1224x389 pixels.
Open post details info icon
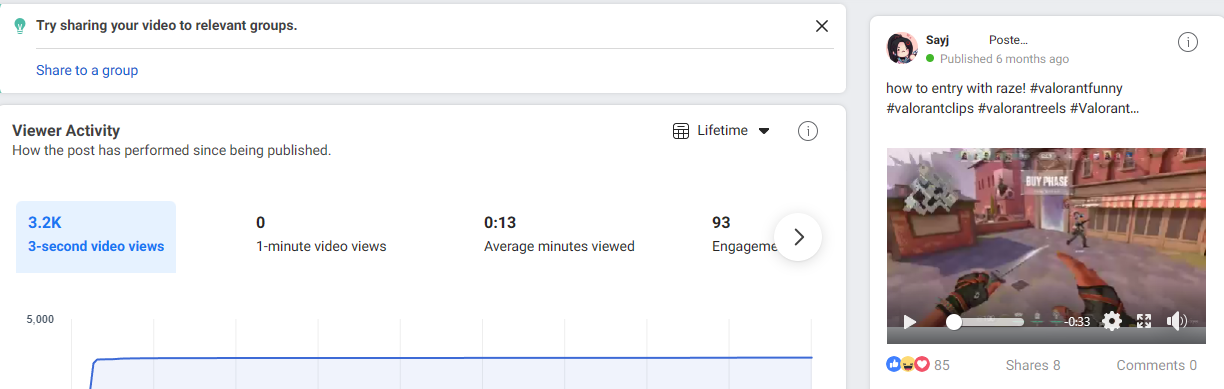(x=1187, y=42)
